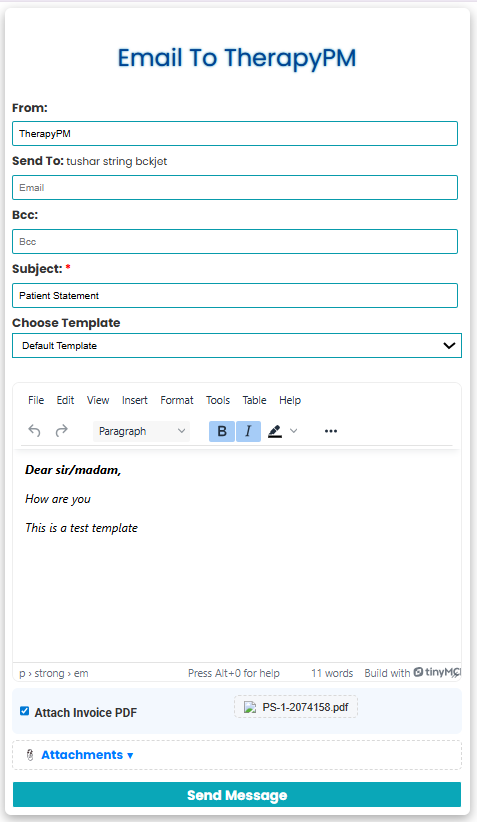The height and width of the screenshot is (822, 477).
Task: Toggle bold formatting button
Action: tap(222, 431)
